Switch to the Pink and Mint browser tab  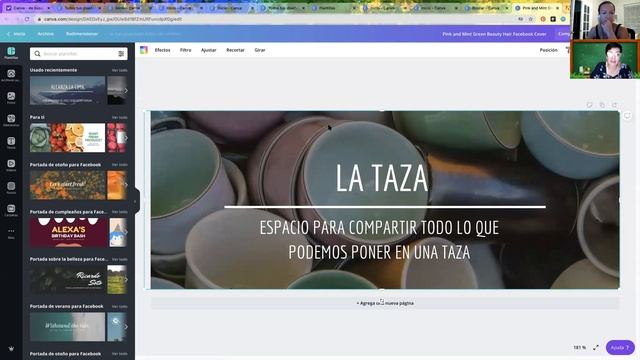[x=538, y=8]
